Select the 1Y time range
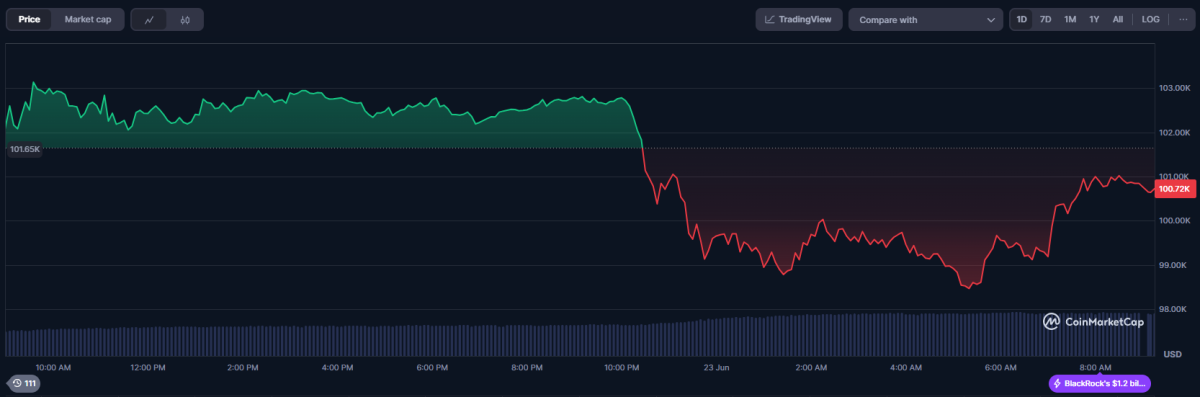Image resolution: width=1200 pixels, height=397 pixels. (x=1094, y=19)
